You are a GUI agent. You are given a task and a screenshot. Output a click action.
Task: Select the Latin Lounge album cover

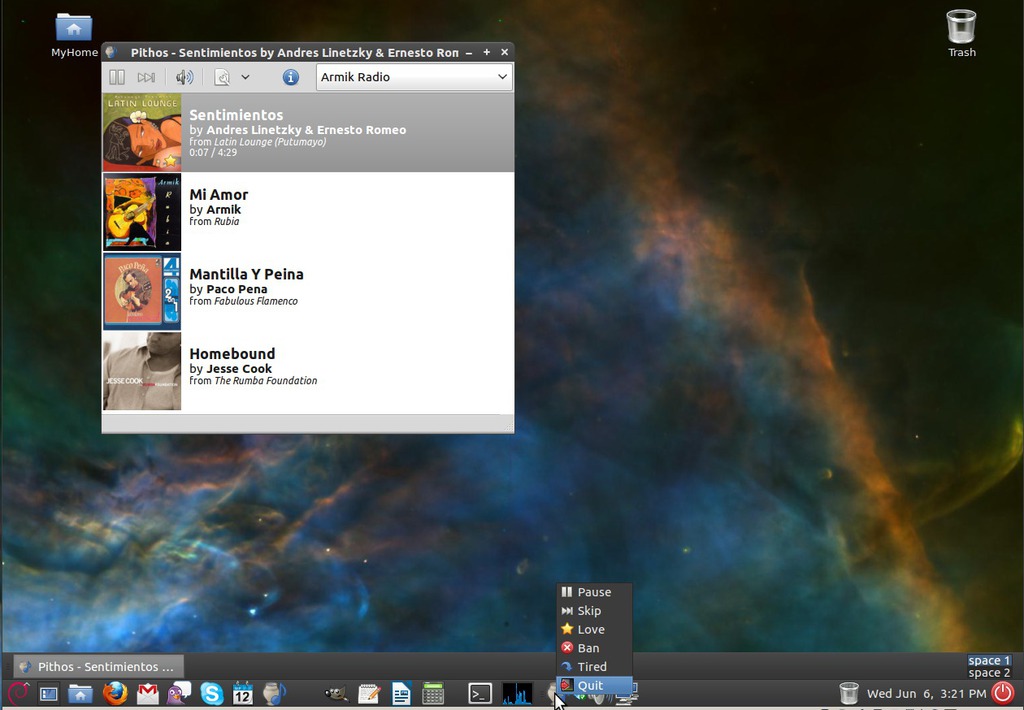142,133
